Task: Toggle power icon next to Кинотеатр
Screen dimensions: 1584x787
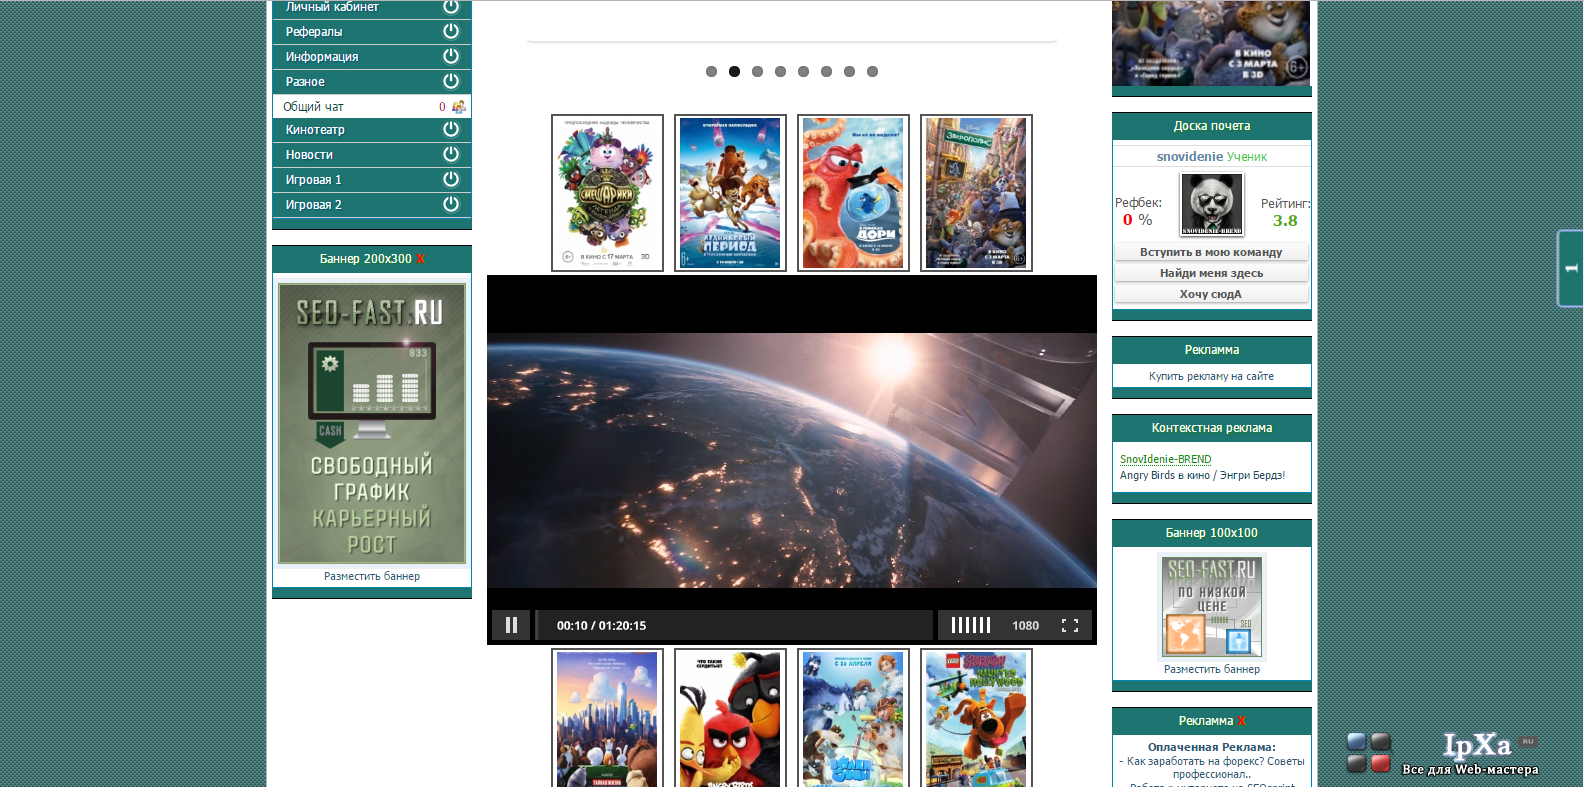Action: [x=451, y=129]
